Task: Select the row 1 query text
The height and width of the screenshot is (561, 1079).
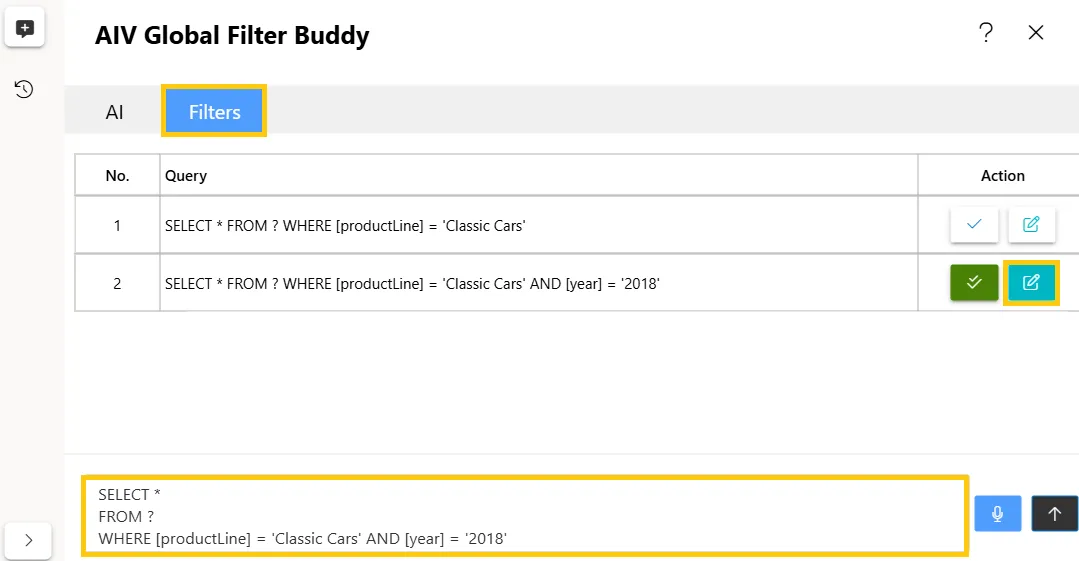Action: 345,226
